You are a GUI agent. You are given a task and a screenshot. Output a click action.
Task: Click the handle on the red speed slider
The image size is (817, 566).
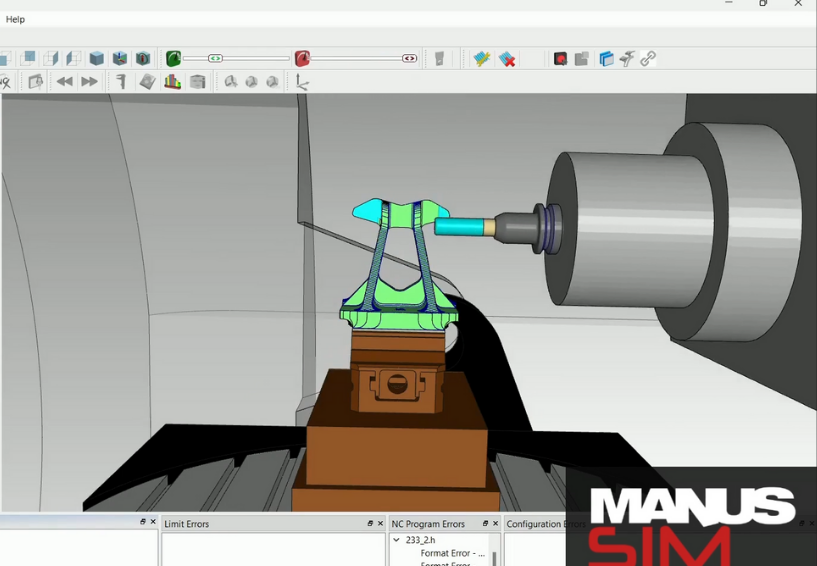409,59
